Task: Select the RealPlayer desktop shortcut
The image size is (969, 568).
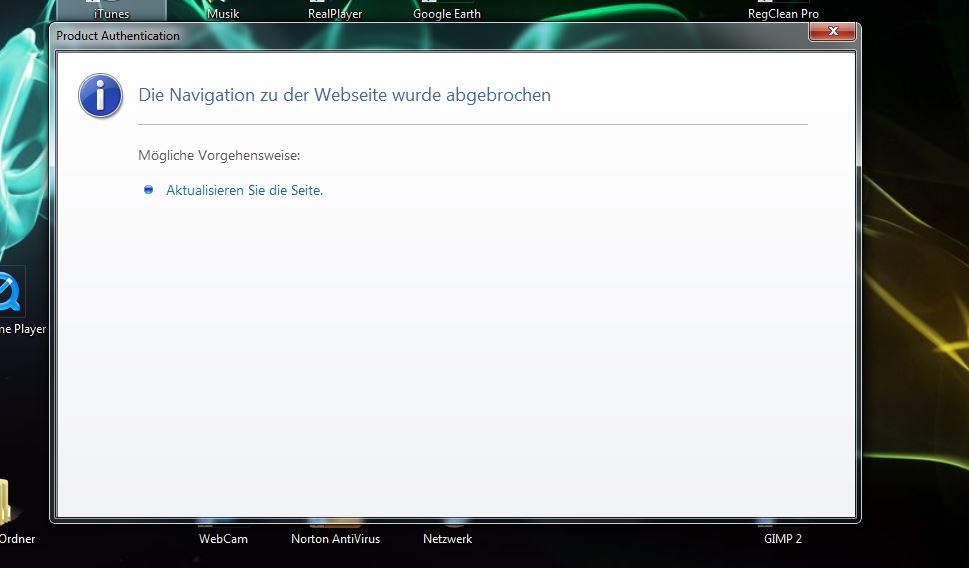Action: pos(335,12)
